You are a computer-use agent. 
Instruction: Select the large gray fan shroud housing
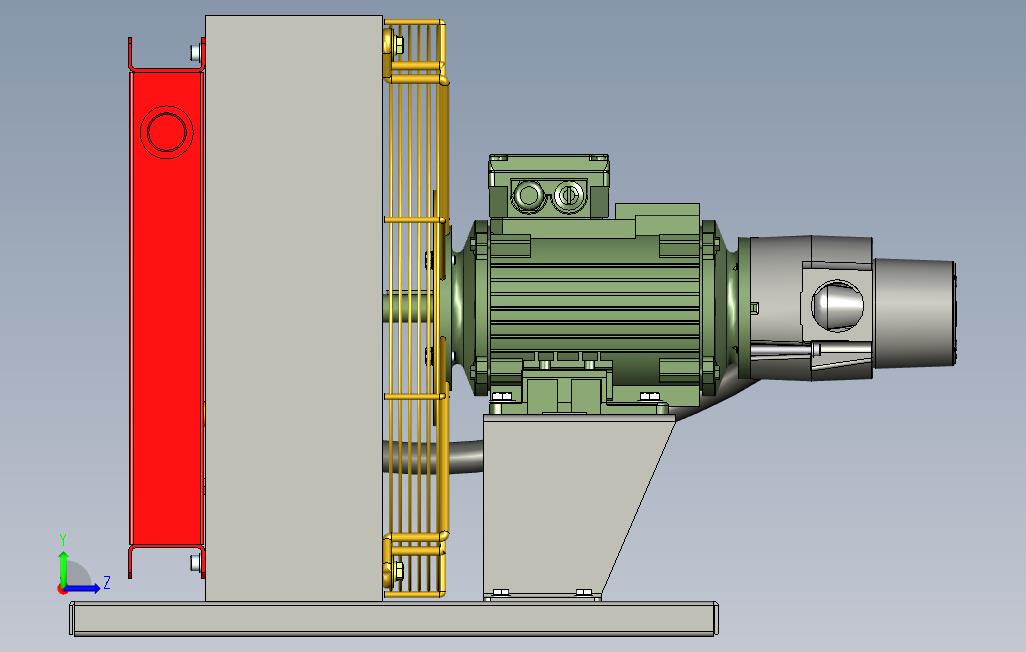(x=294, y=308)
